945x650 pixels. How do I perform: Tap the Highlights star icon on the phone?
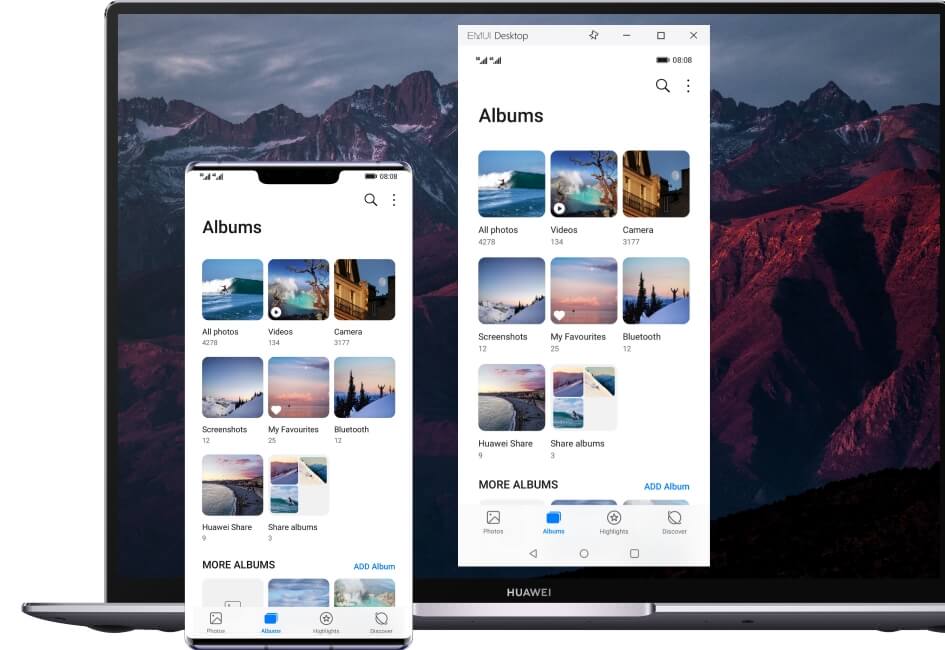pos(326,617)
